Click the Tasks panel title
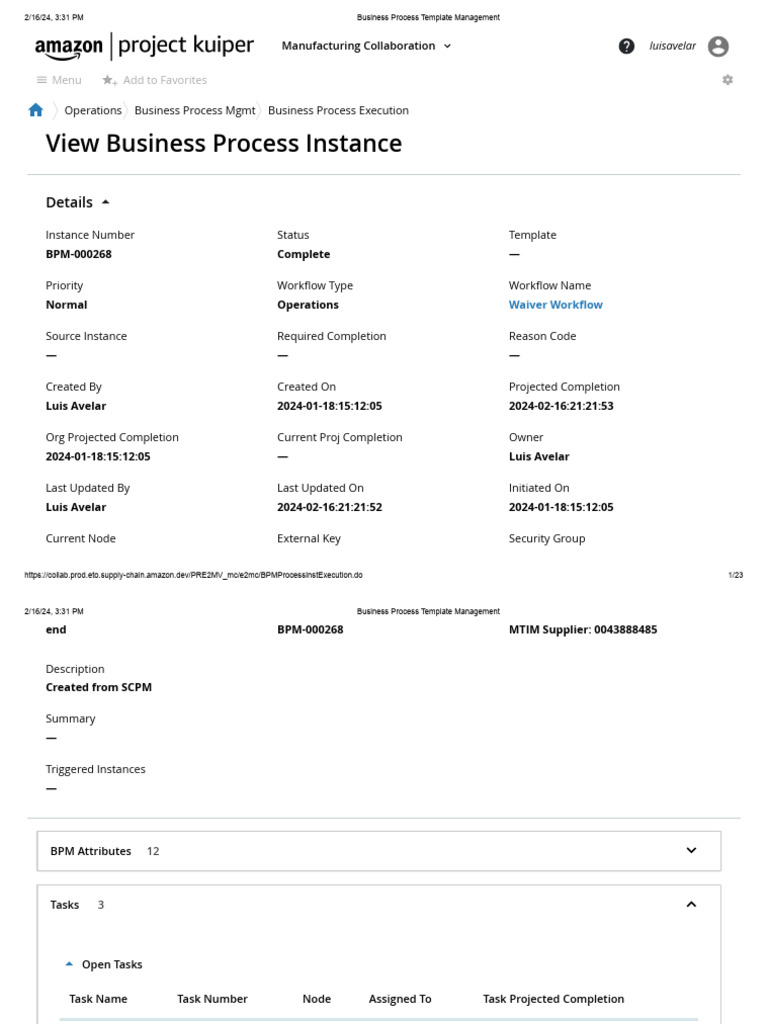 [x=65, y=904]
